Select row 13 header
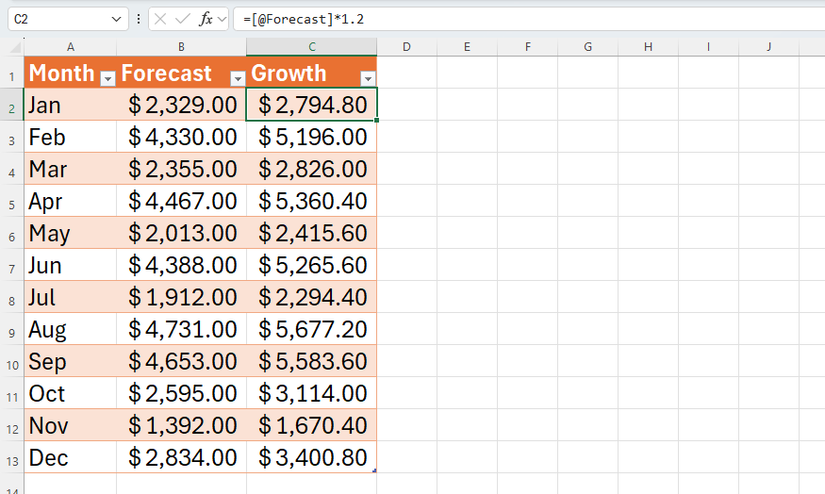 tap(12, 458)
